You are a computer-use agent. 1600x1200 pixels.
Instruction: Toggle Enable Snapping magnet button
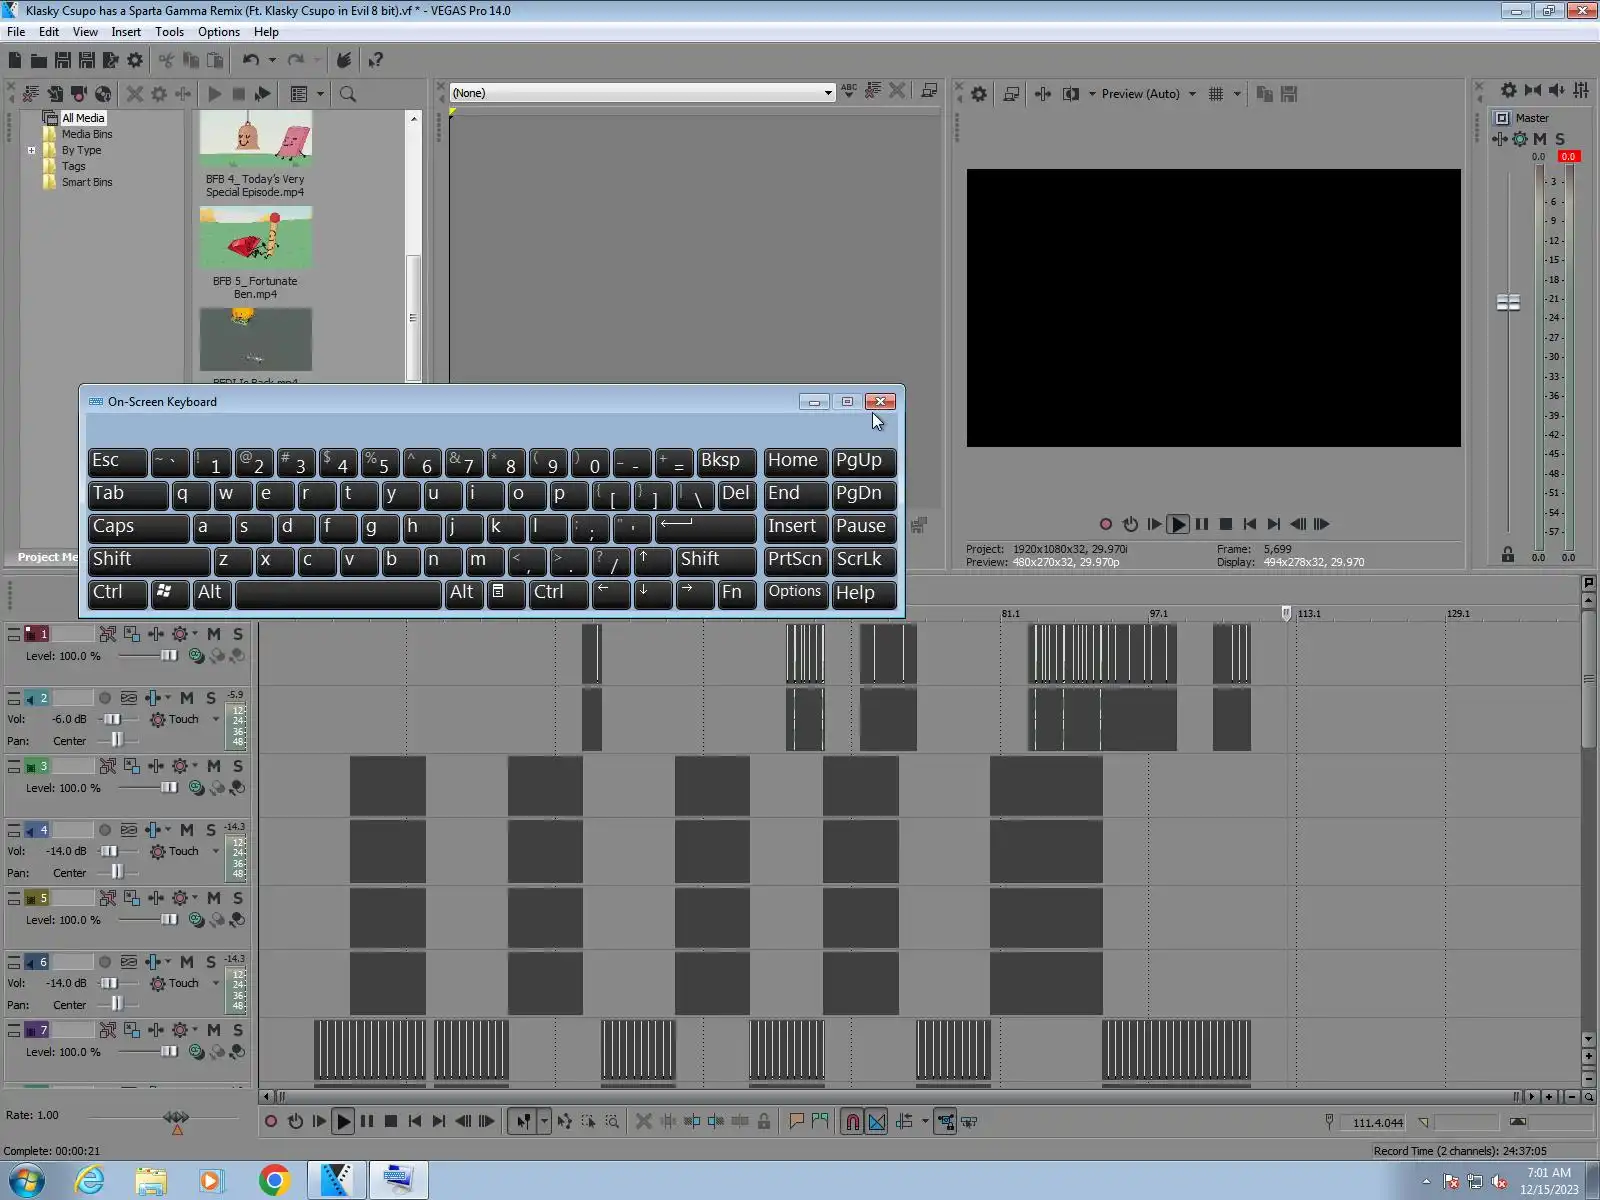click(x=852, y=1122)
